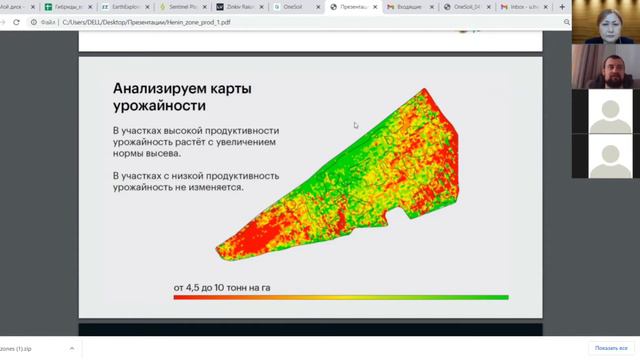Click the paragraph about высокой продуктивности
Image resolution: width=640 pixels, height=360 pixels.
(x=196, y=142)
